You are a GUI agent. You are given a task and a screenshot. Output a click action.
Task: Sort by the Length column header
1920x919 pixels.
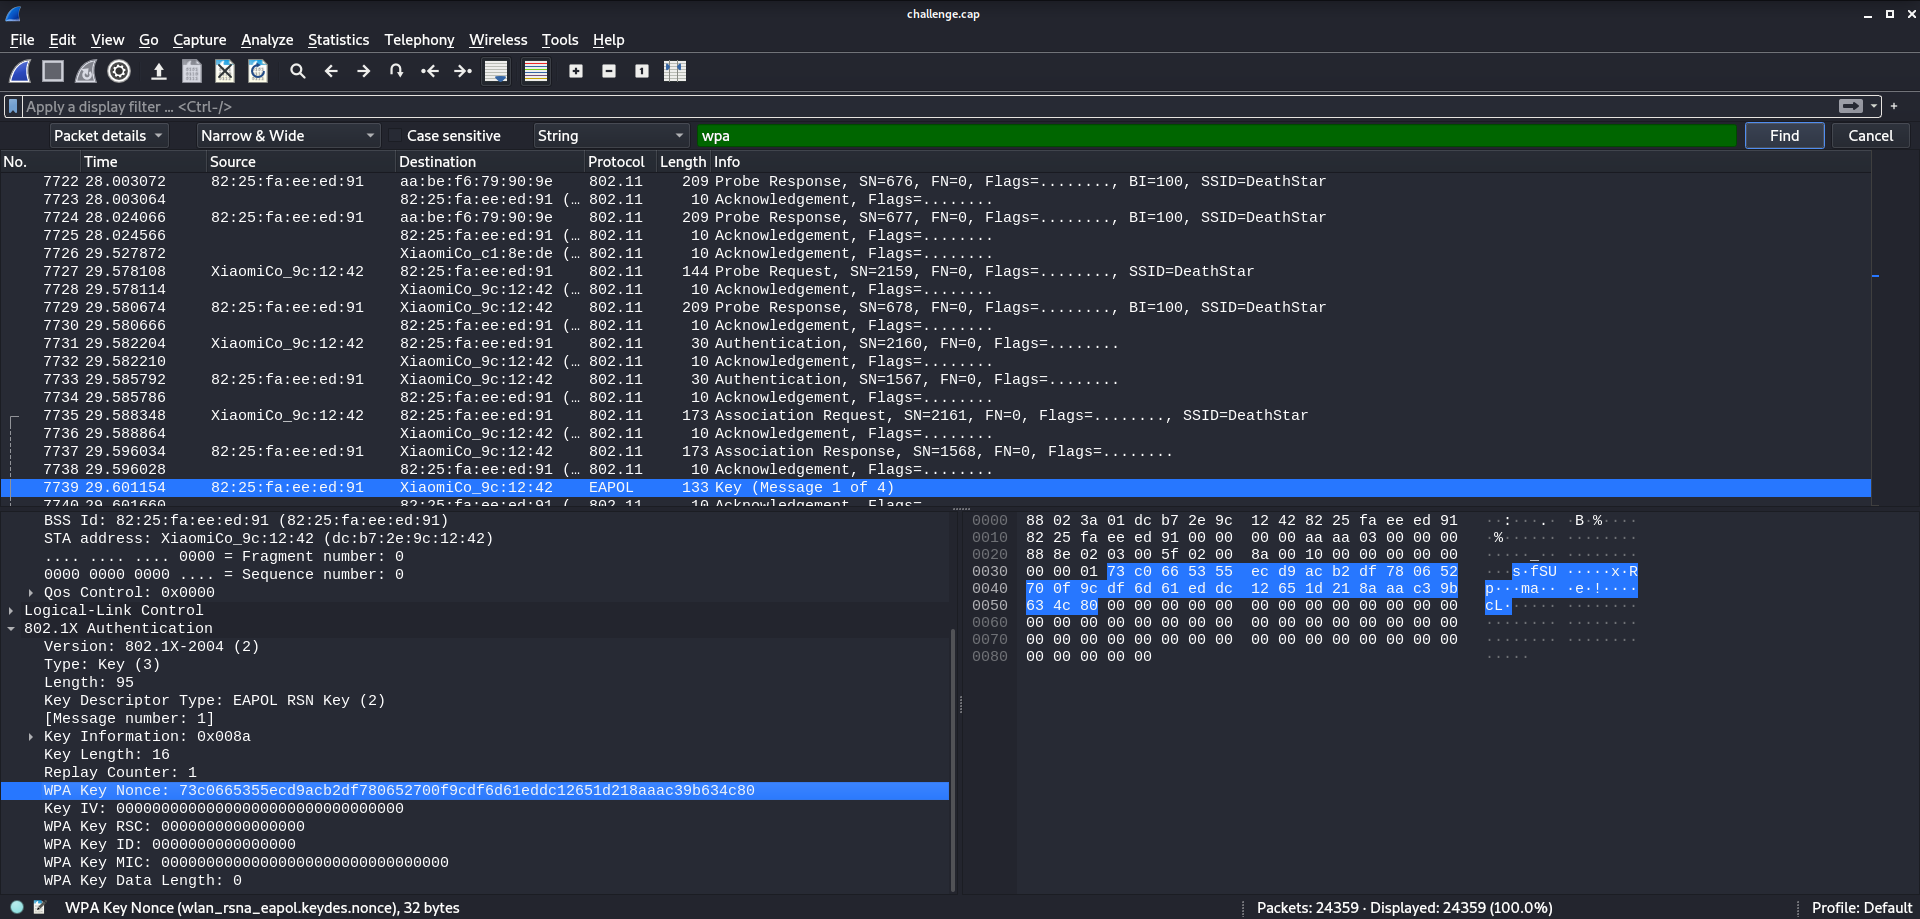point(682,162)
